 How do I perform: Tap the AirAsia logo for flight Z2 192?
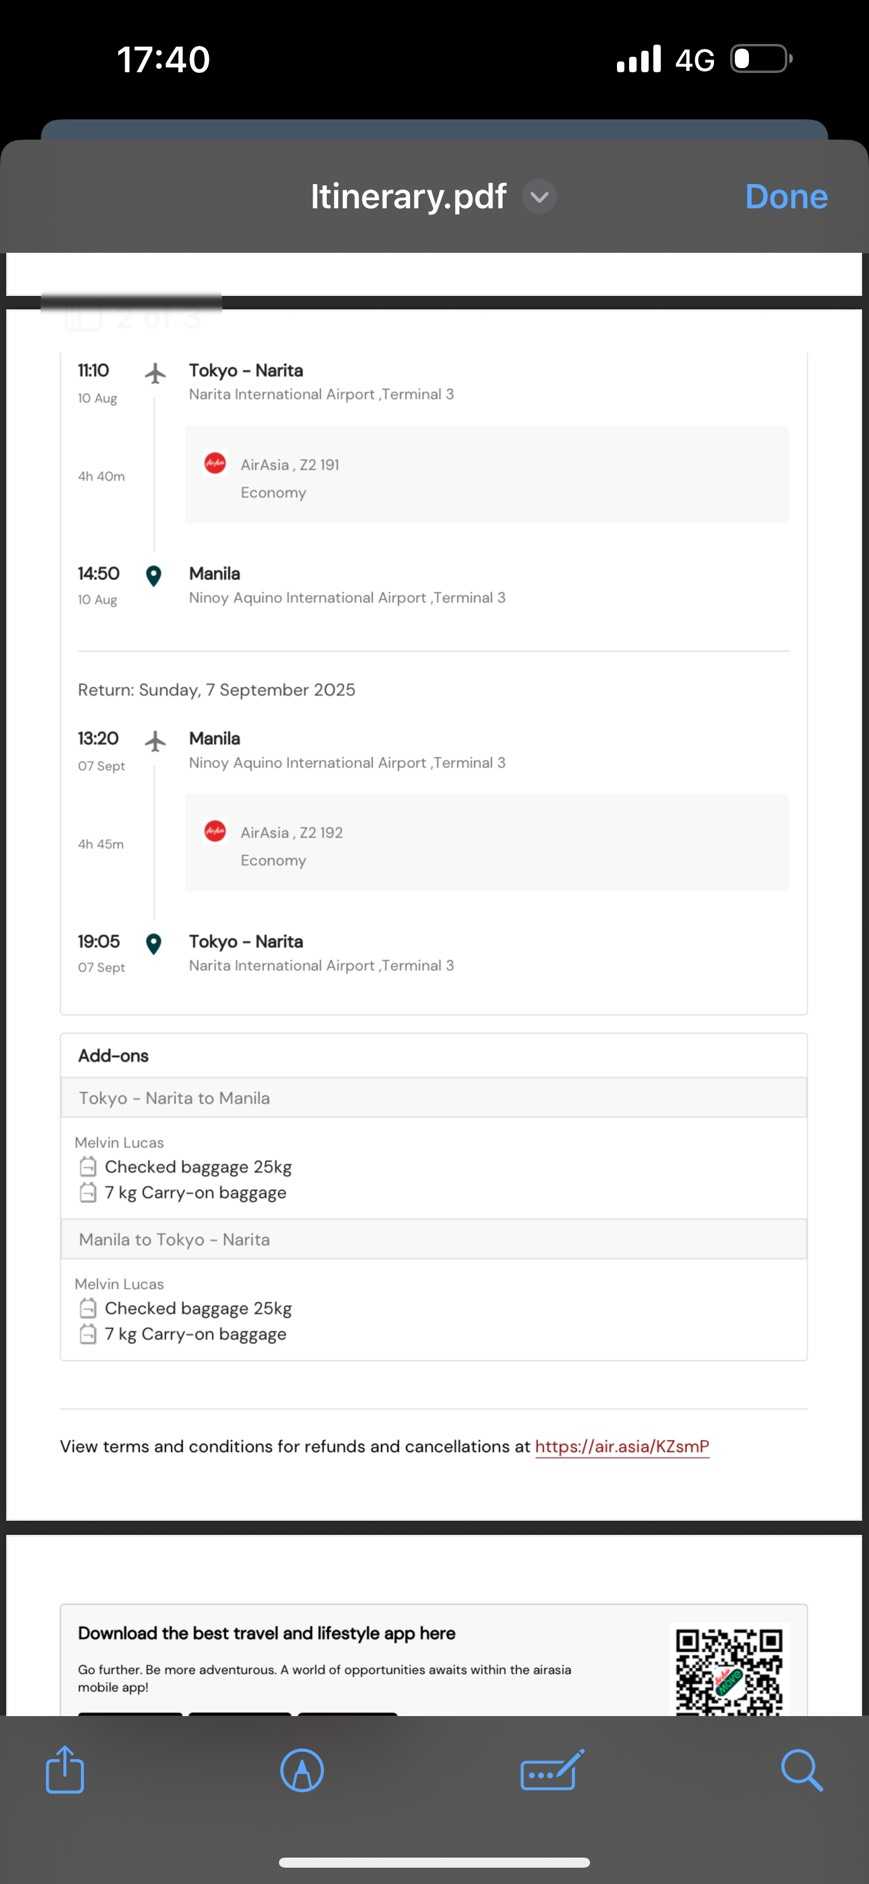tap(215, 831)
